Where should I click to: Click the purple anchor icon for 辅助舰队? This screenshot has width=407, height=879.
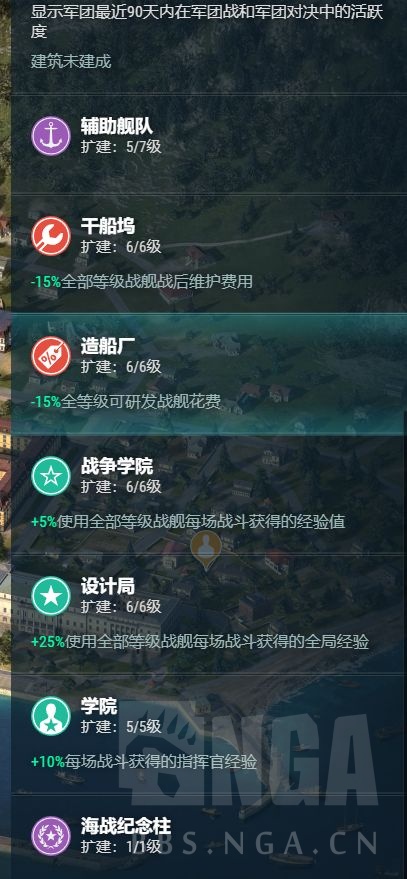[x=51, y=136]
